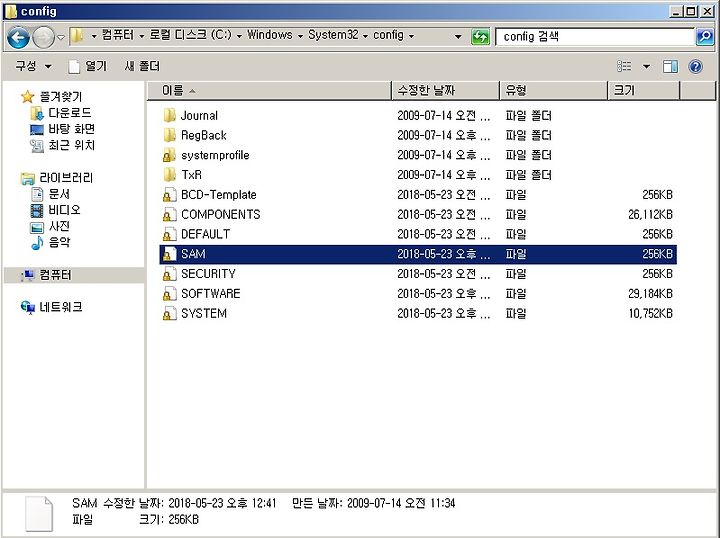Go back with the Back arrow button
The width and height of the screenshot is (720, 538).
(18, 37)
